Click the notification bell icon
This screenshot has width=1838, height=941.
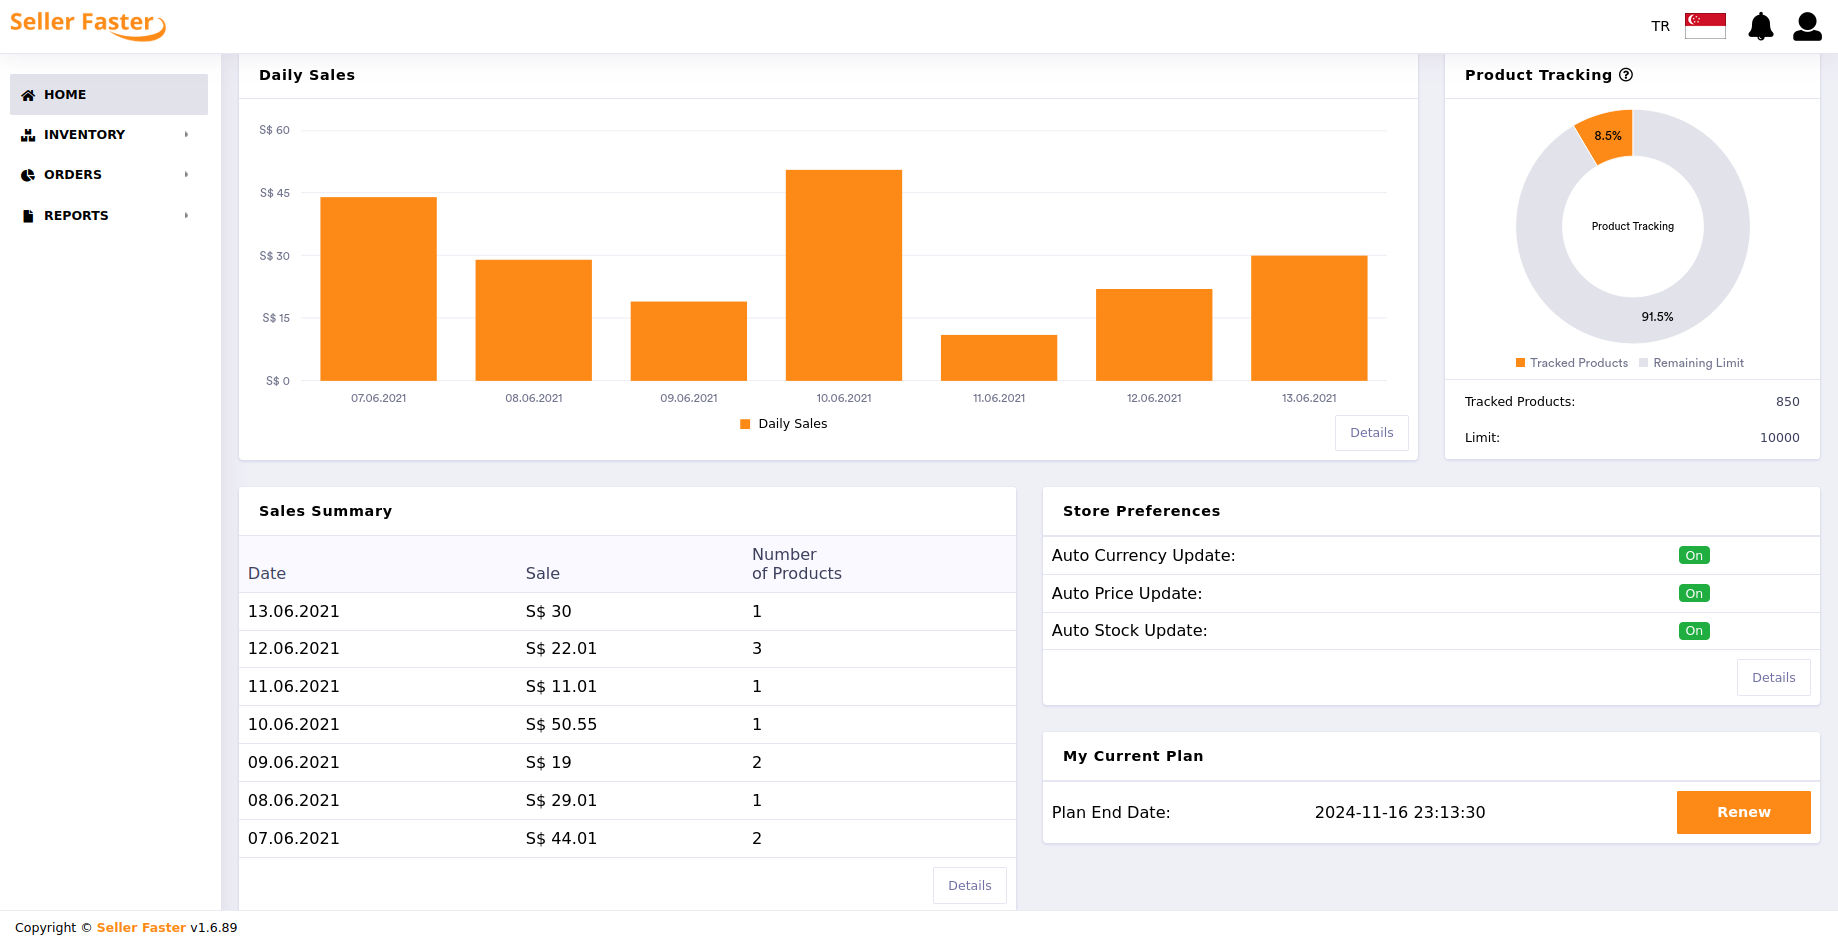click(x=1760, y=27)
